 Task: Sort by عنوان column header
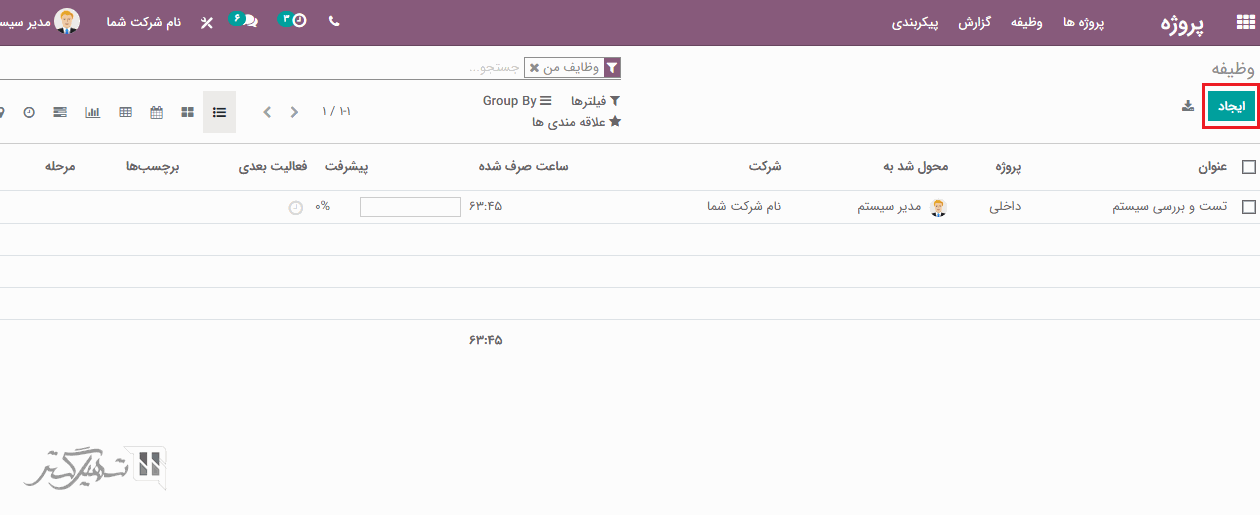click(1212, 167)
